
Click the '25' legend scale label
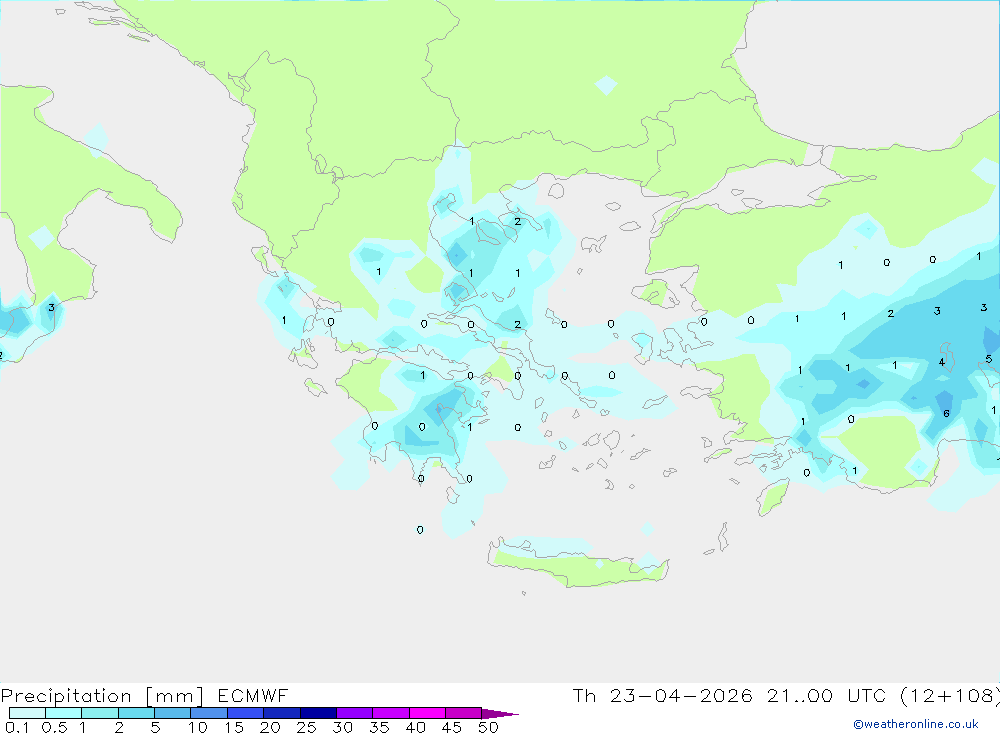(x=307, y=727)
